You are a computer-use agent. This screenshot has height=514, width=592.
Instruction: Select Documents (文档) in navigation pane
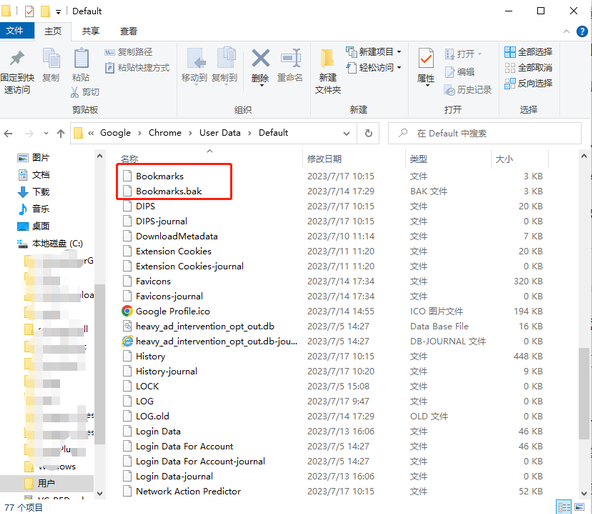[x=34, y=175]
